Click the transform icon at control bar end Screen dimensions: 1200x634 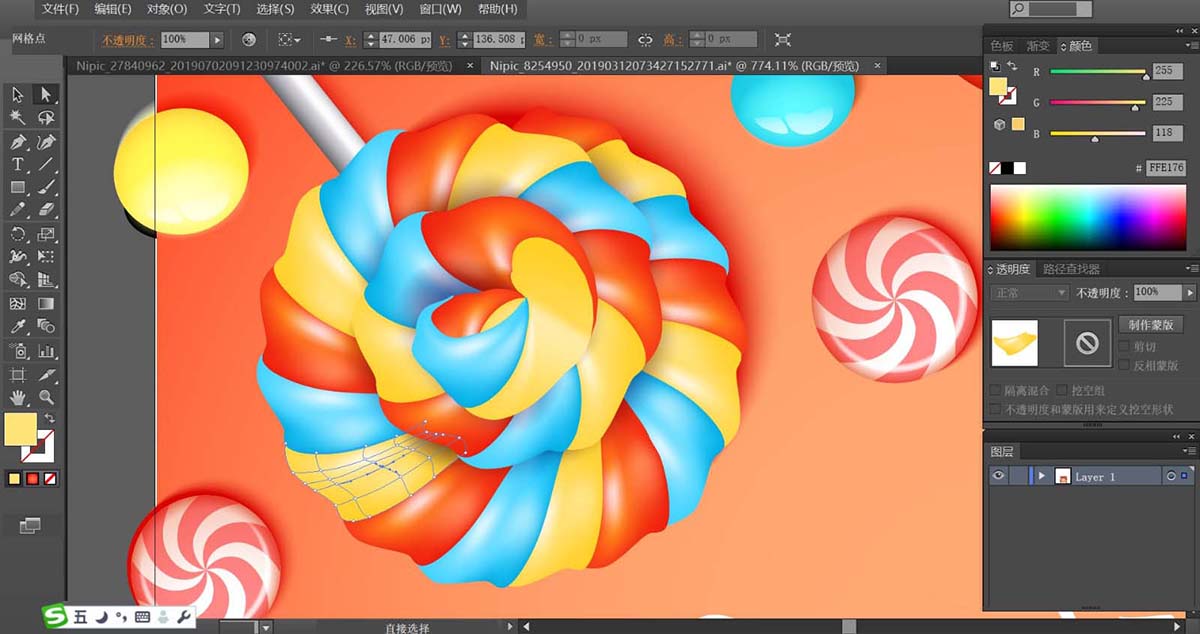pos(783,39)
